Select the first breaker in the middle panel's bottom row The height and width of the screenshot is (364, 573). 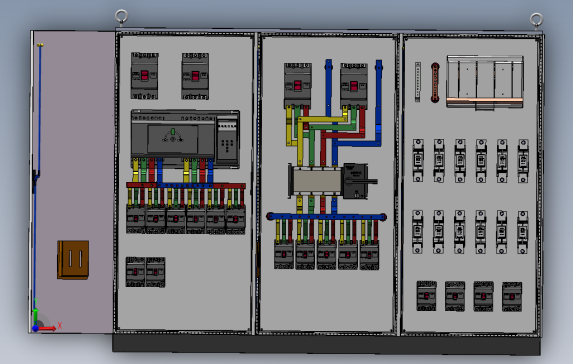[284, 254]
